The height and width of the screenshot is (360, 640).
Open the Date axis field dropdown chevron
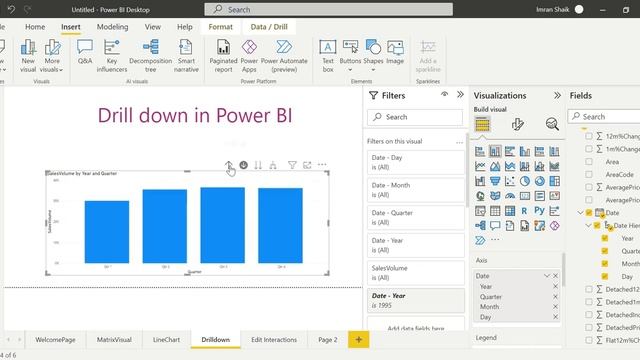(547, 276)
